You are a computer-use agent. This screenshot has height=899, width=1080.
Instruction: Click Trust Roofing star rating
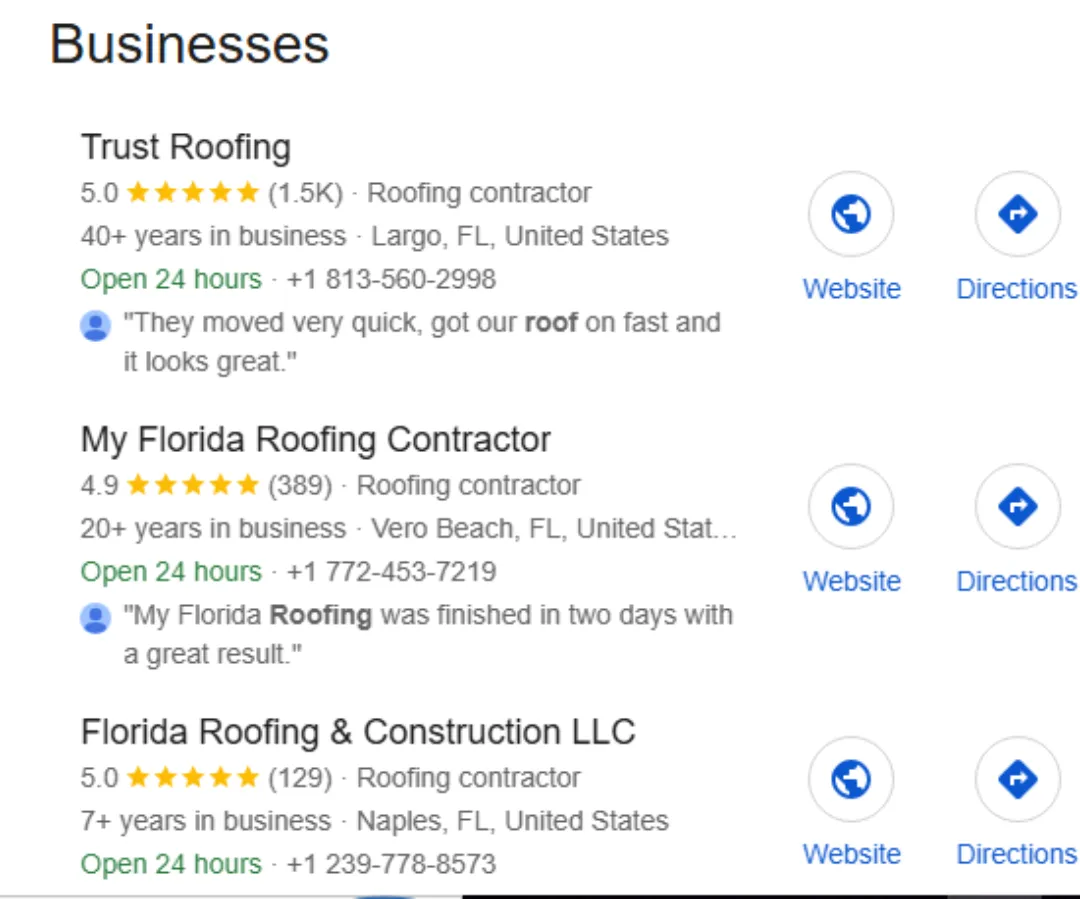pyautogui.click(x=211, y=193)
